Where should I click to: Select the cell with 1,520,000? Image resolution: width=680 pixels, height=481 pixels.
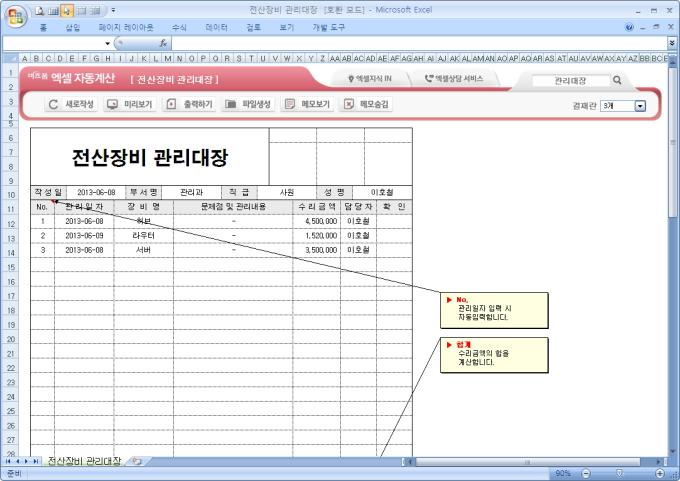tap(317, 236)
